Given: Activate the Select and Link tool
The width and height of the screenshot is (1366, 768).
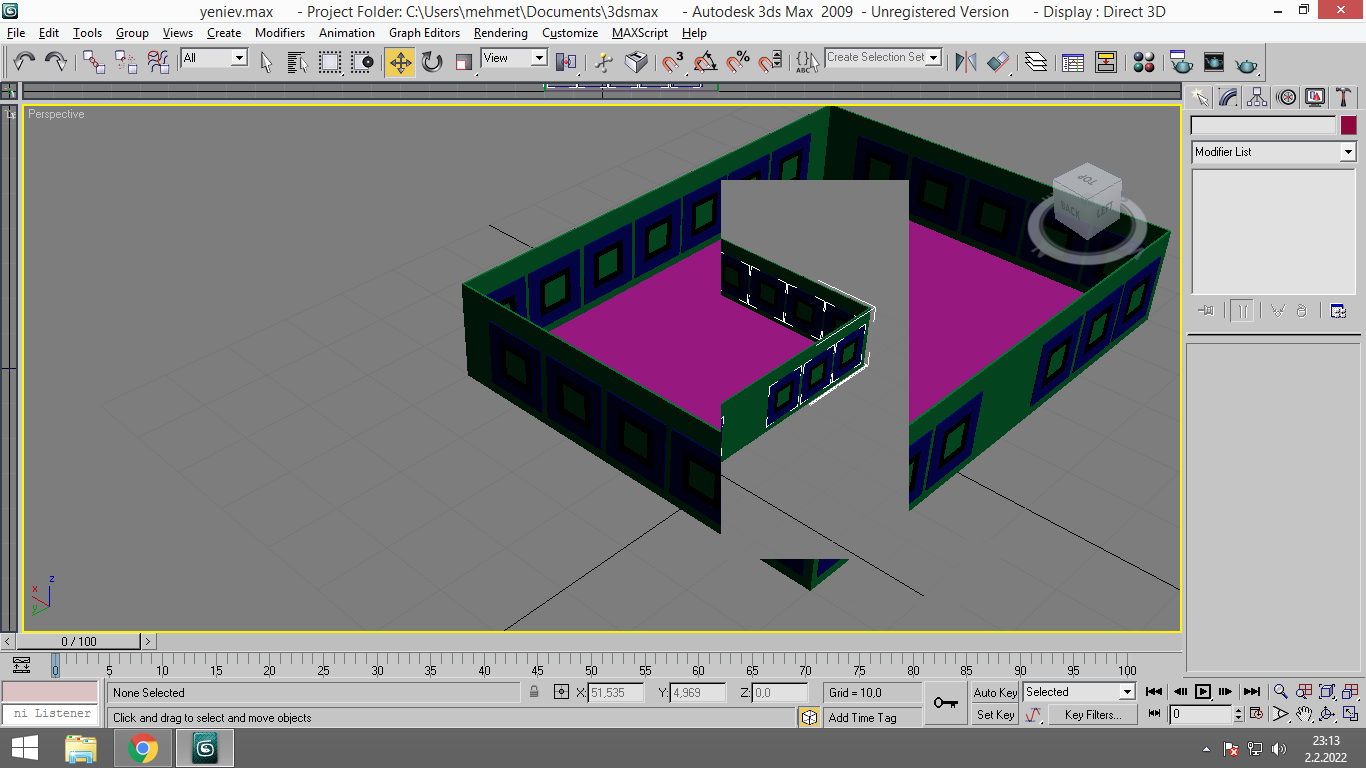Looking at the screenshot, I should click(94, 62).
